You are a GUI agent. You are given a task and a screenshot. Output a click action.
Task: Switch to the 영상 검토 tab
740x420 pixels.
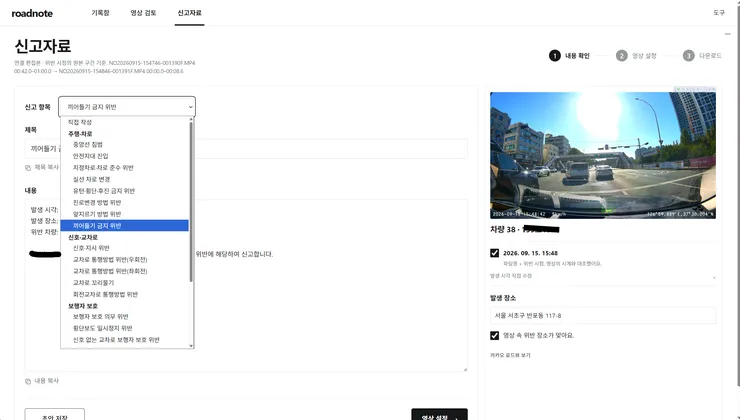point(143,13)
